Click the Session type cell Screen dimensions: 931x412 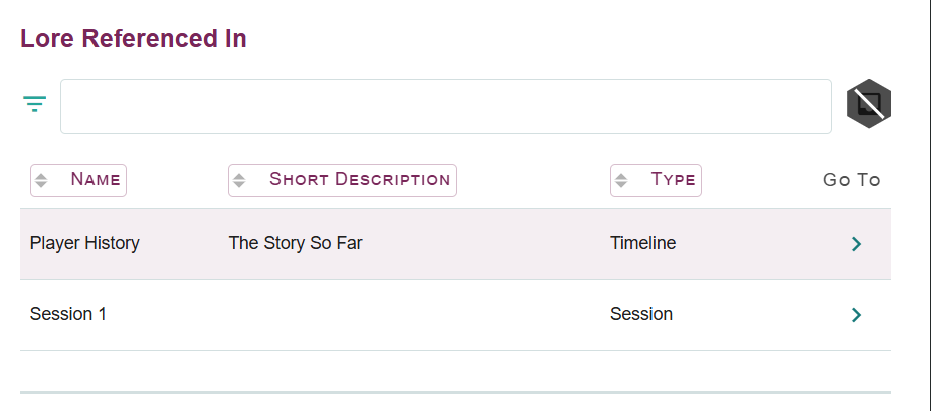641,314
